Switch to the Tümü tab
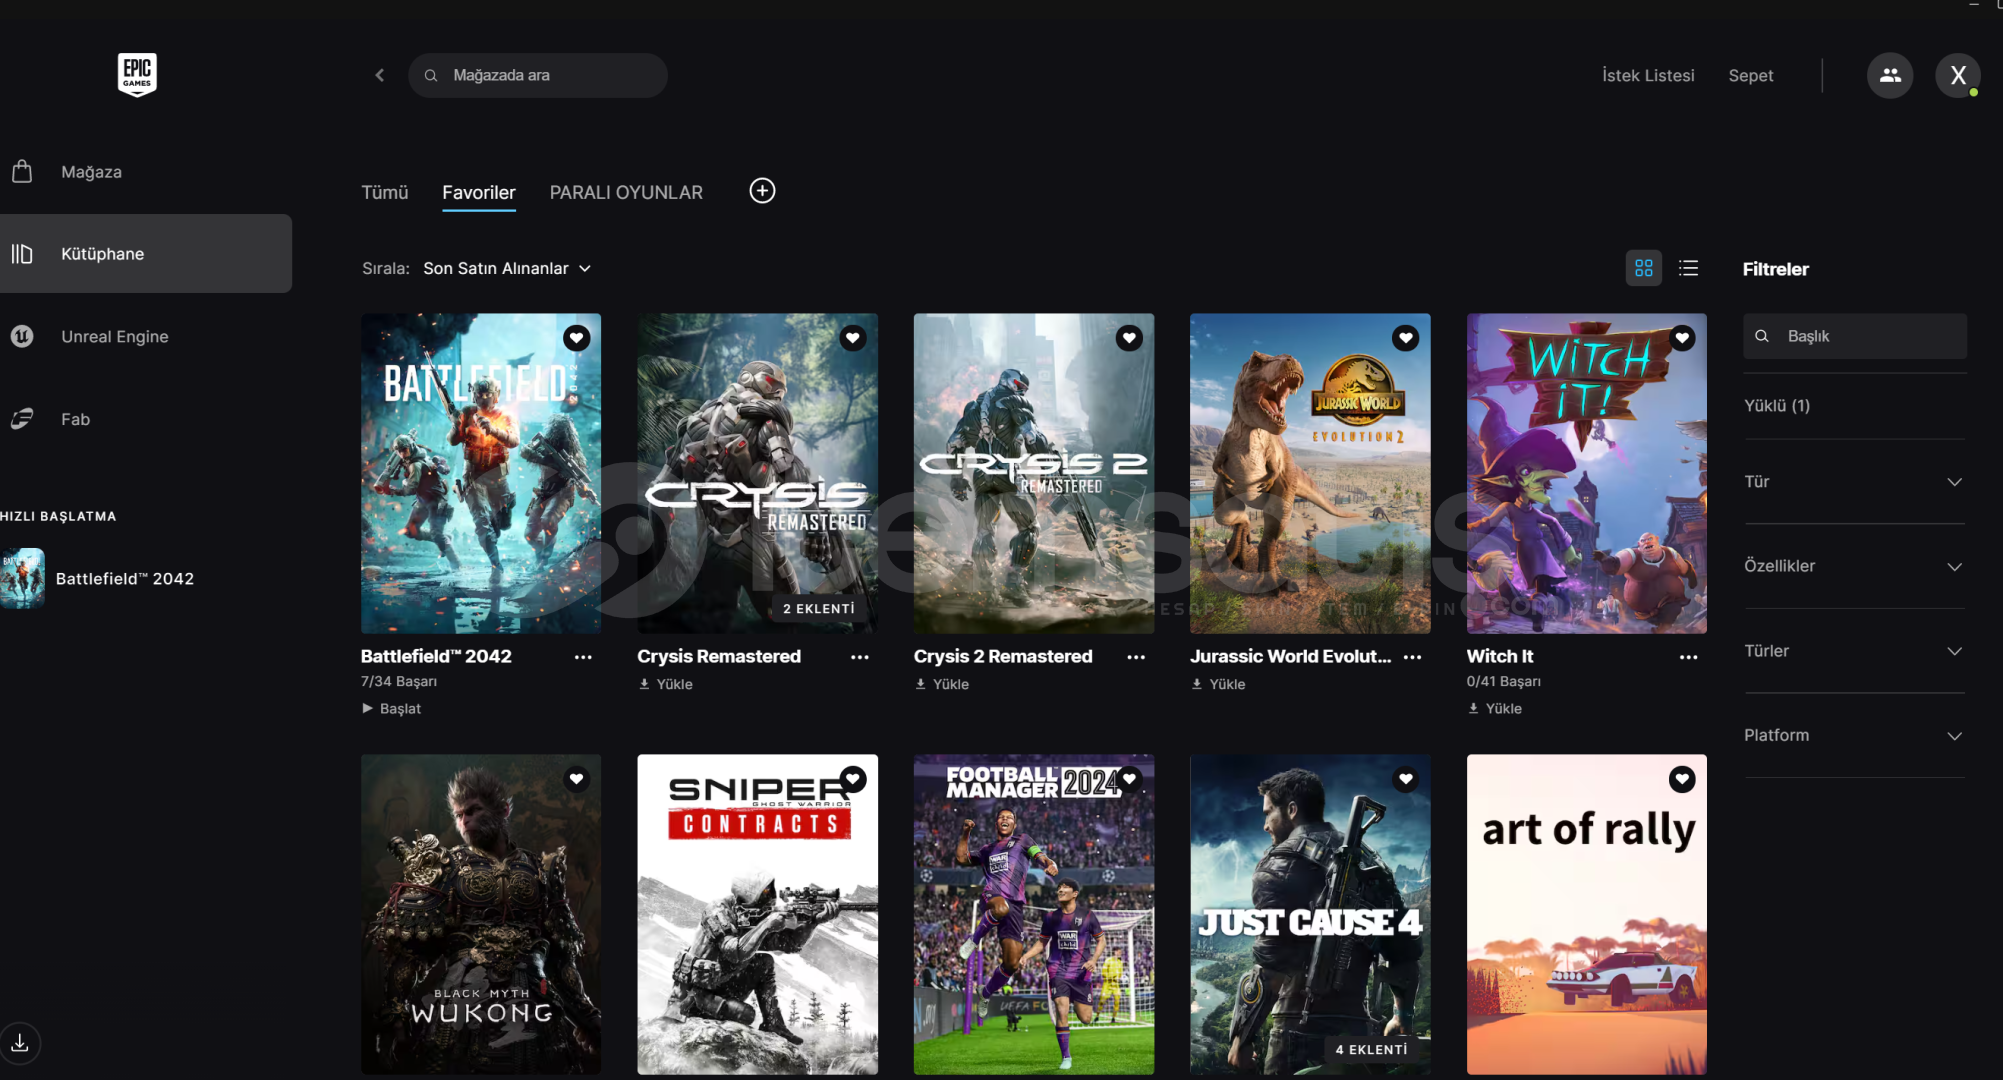Viewport: 2003px width, 1080px height. pos(384,192)
